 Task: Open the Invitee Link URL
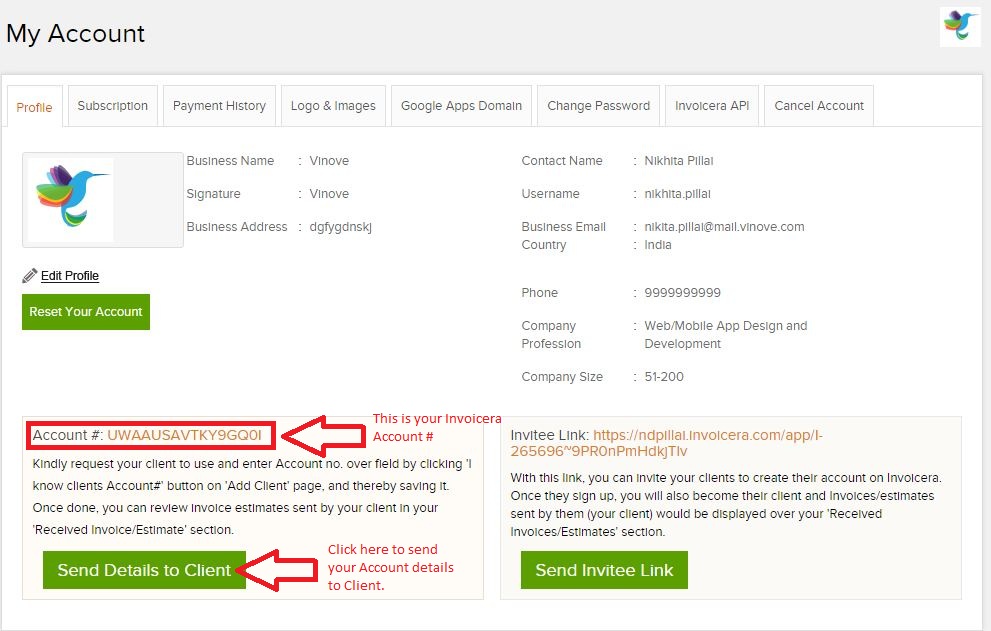[667, 443]
